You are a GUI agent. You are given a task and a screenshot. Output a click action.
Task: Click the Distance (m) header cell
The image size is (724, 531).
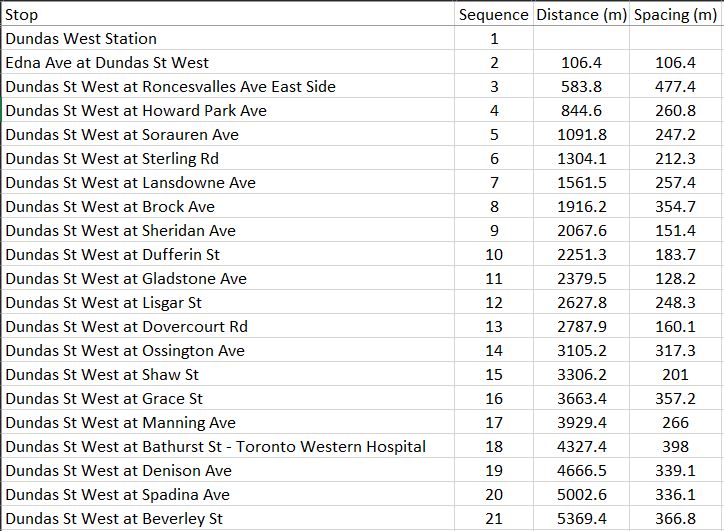581,15
